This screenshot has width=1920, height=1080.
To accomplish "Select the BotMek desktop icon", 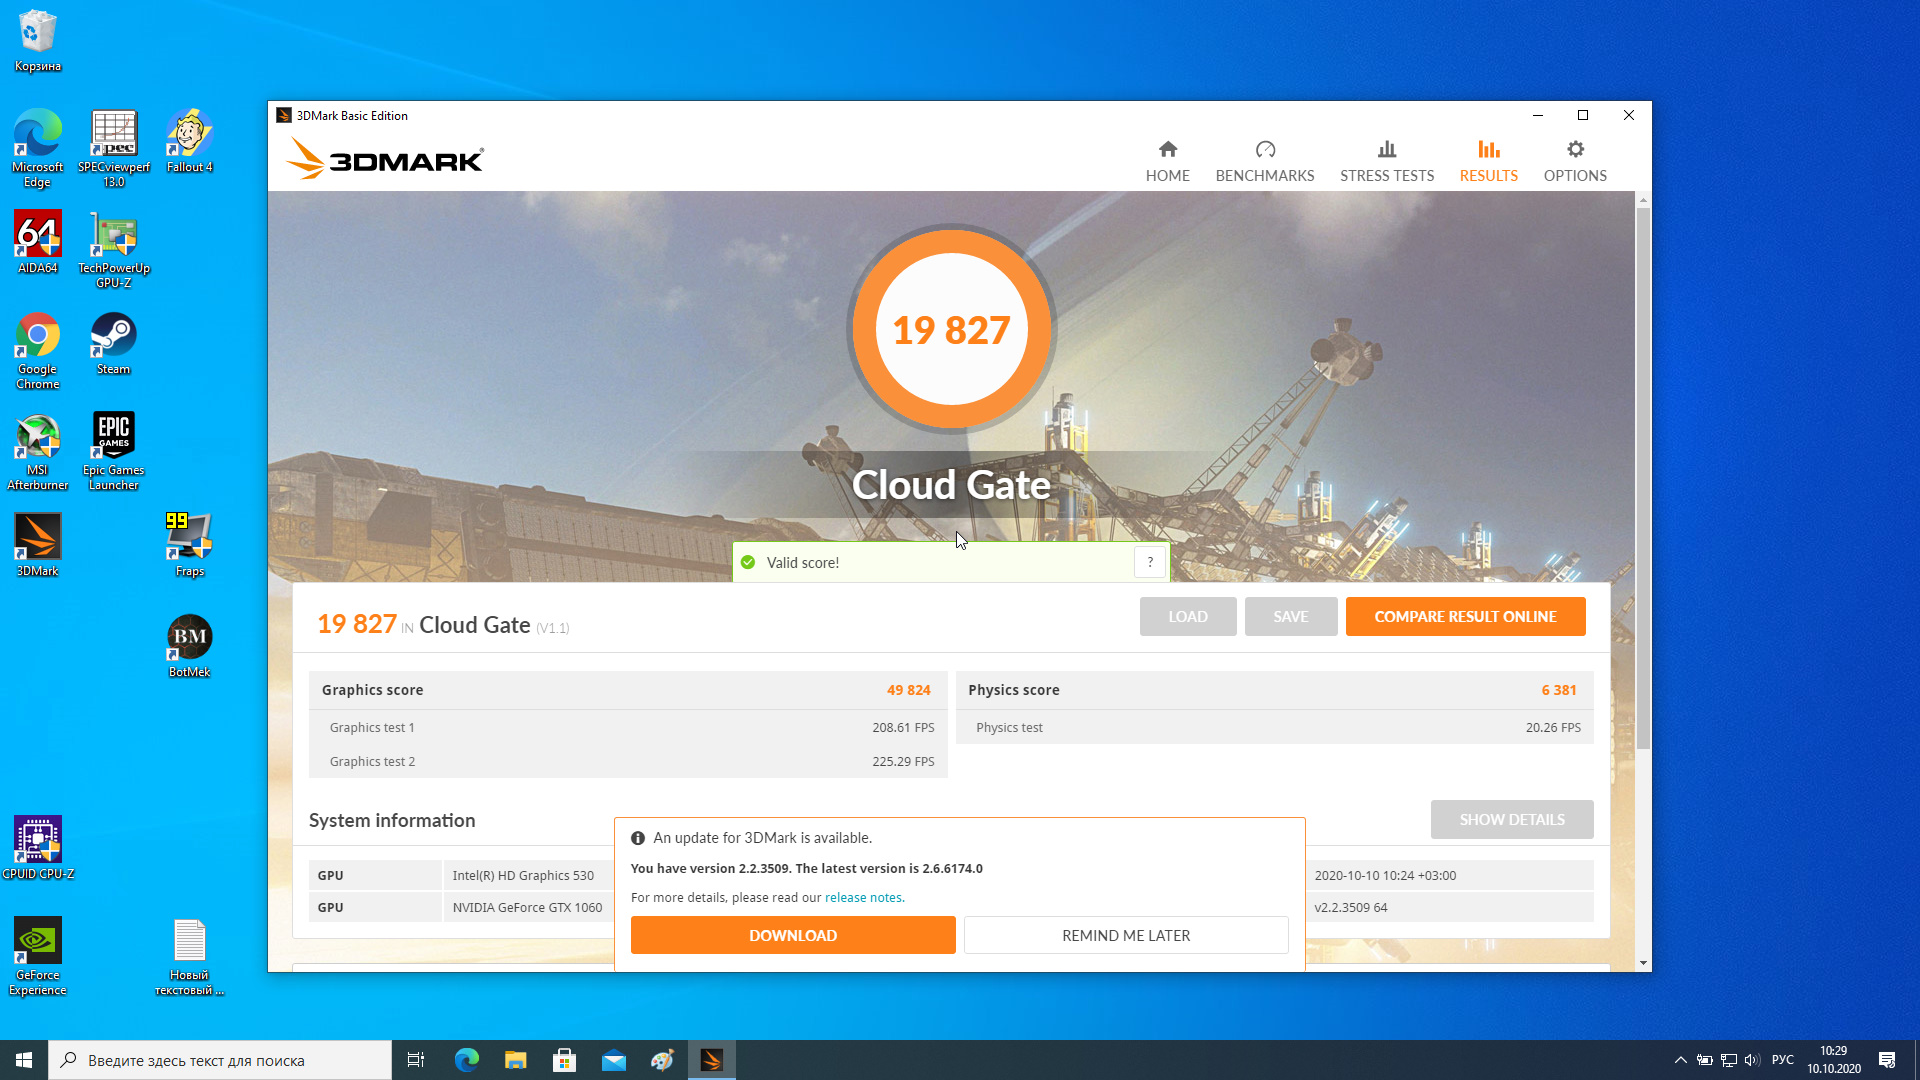I will click(190, 645).
